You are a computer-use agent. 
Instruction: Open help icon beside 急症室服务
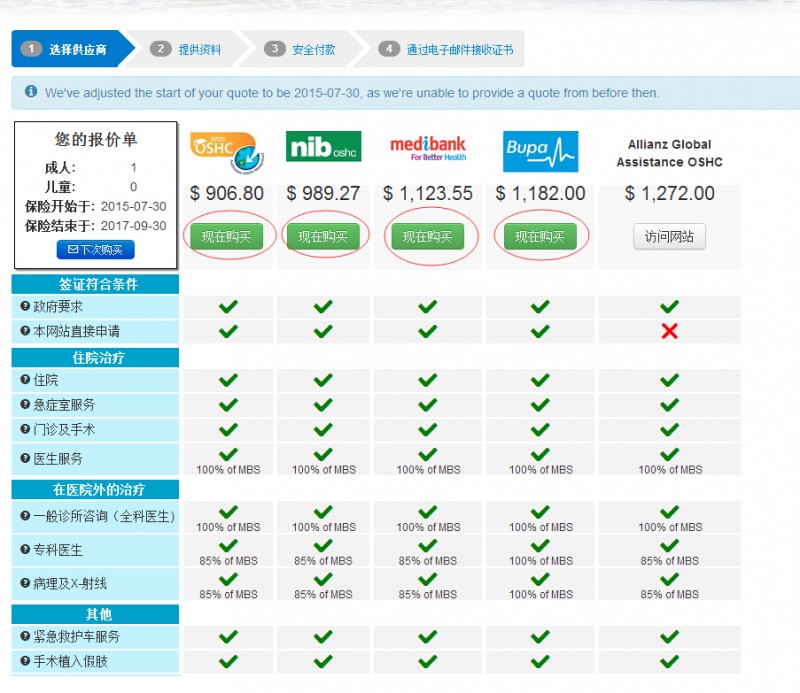click(x=25, y=405)
